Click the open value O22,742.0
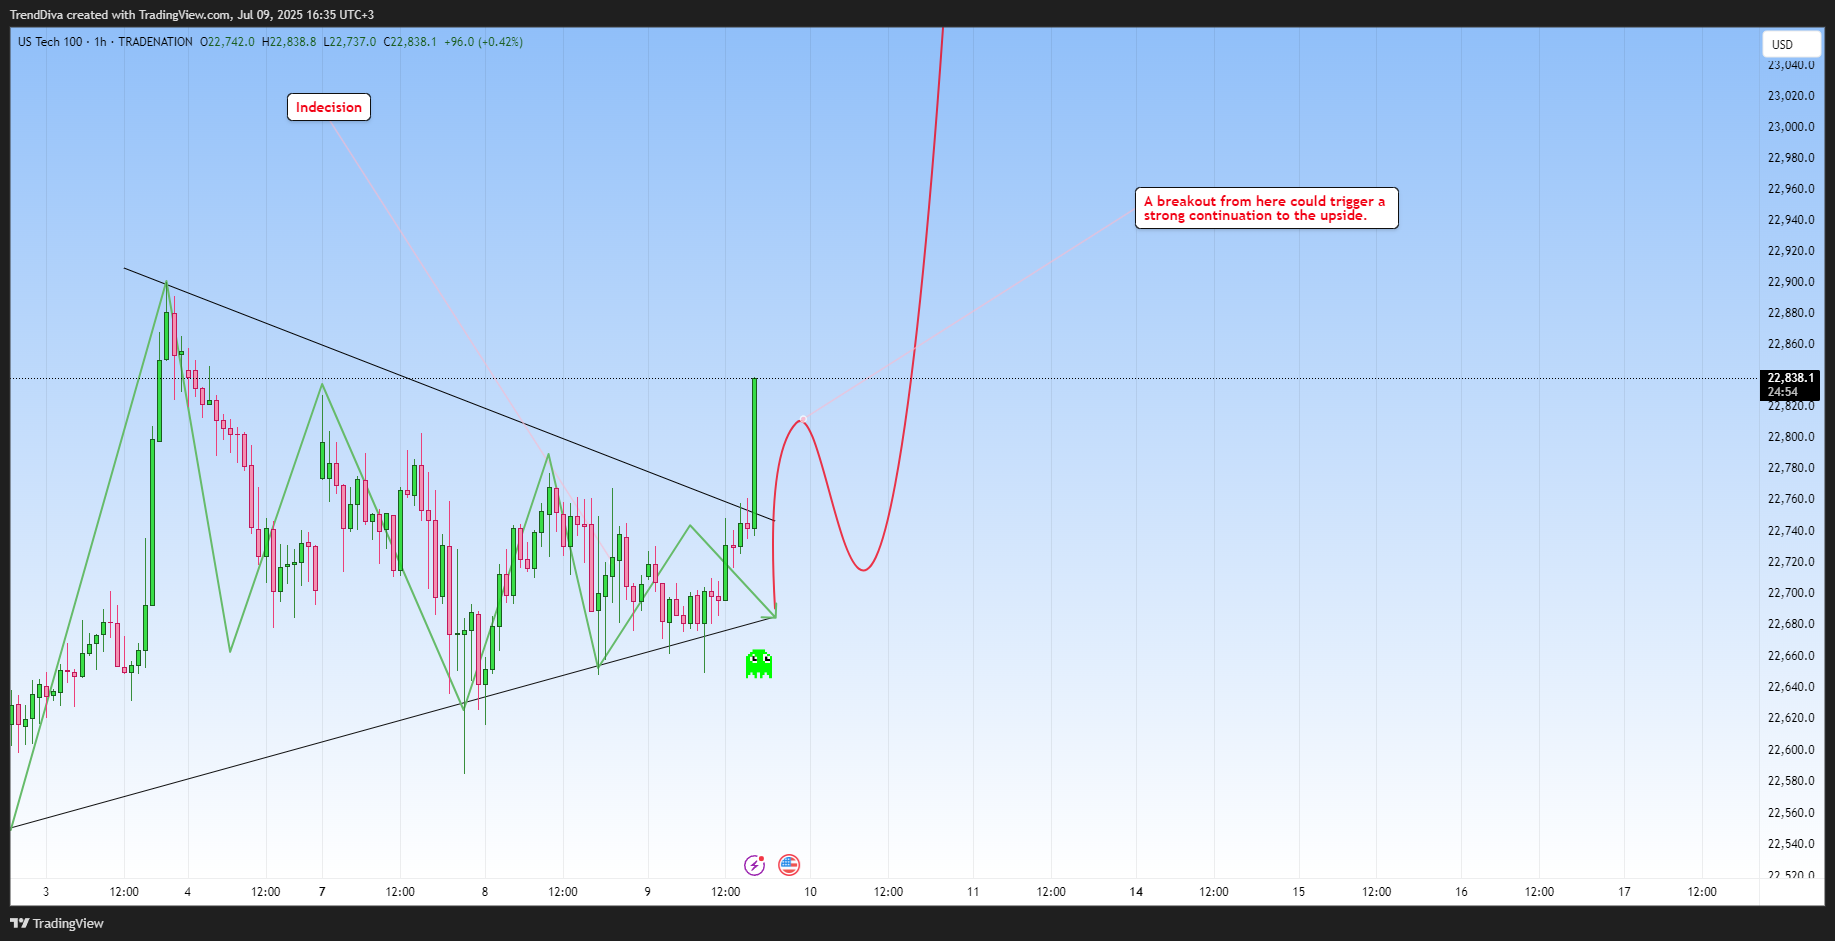 click(228, 42)
